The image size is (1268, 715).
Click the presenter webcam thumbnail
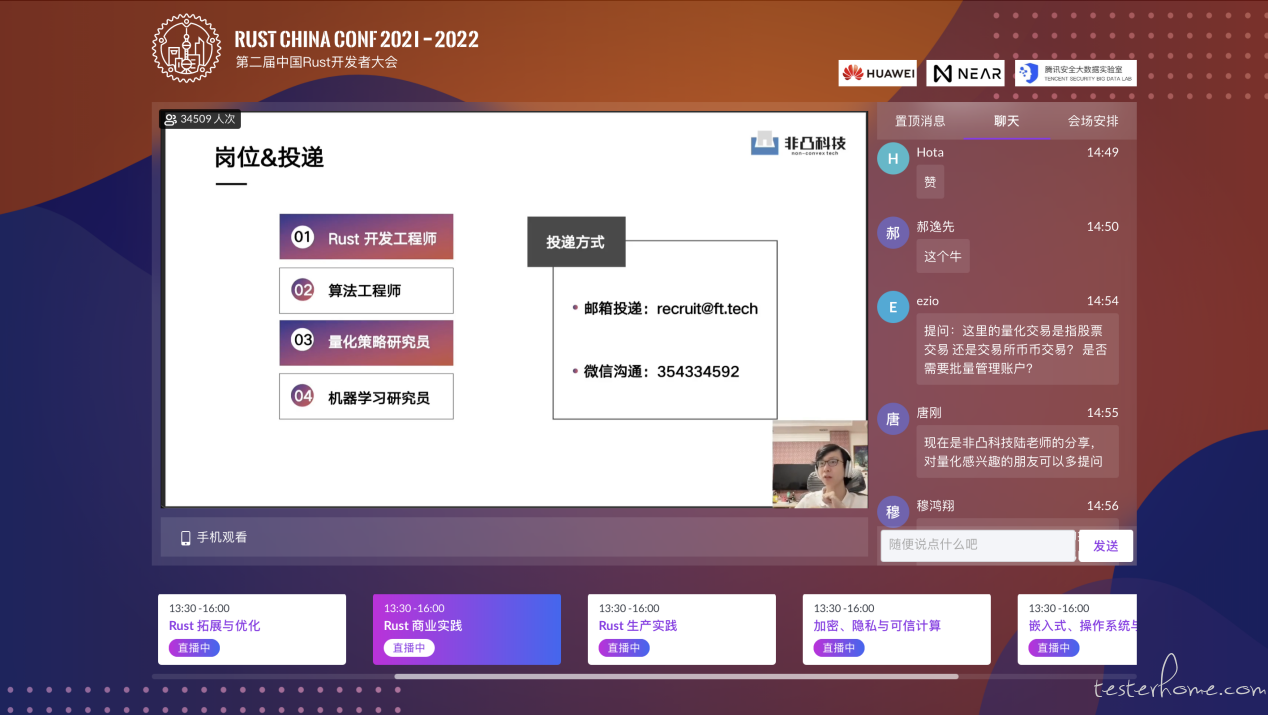click(820, 464)
